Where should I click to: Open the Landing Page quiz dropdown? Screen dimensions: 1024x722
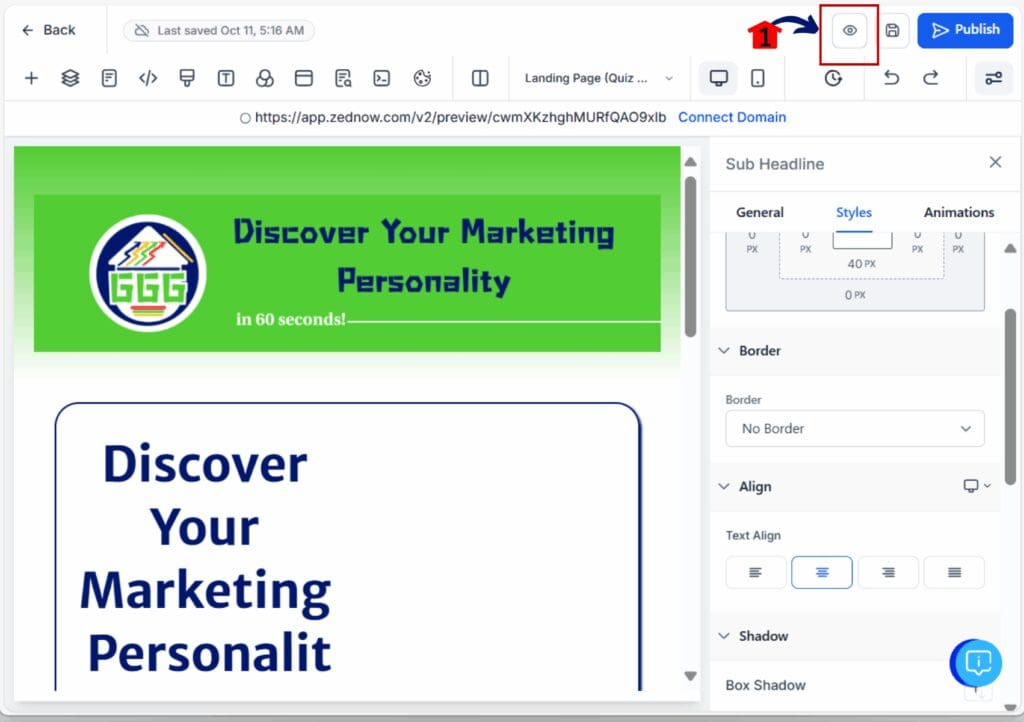[x=598, y=77]
